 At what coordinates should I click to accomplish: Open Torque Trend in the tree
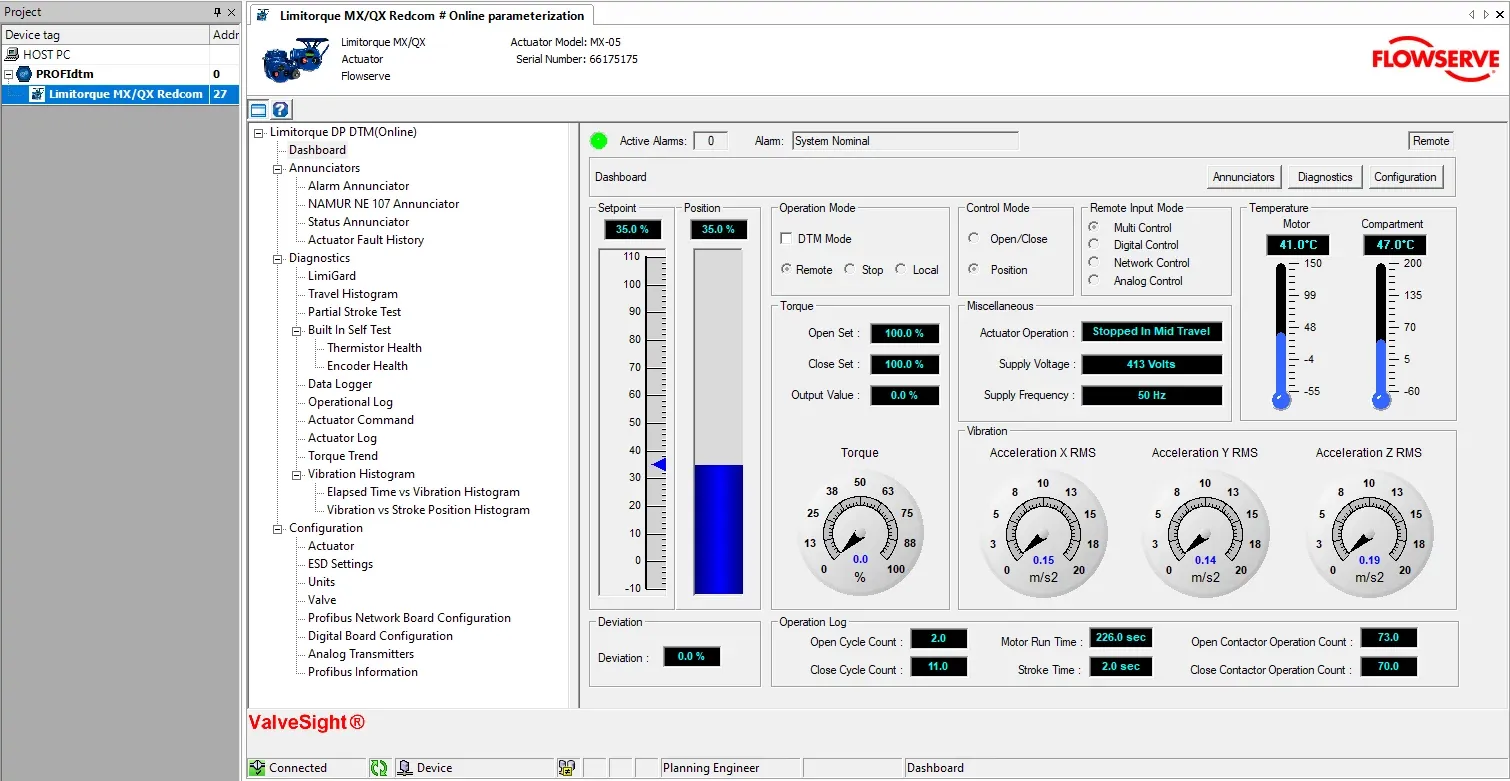(x=343, y=456)
